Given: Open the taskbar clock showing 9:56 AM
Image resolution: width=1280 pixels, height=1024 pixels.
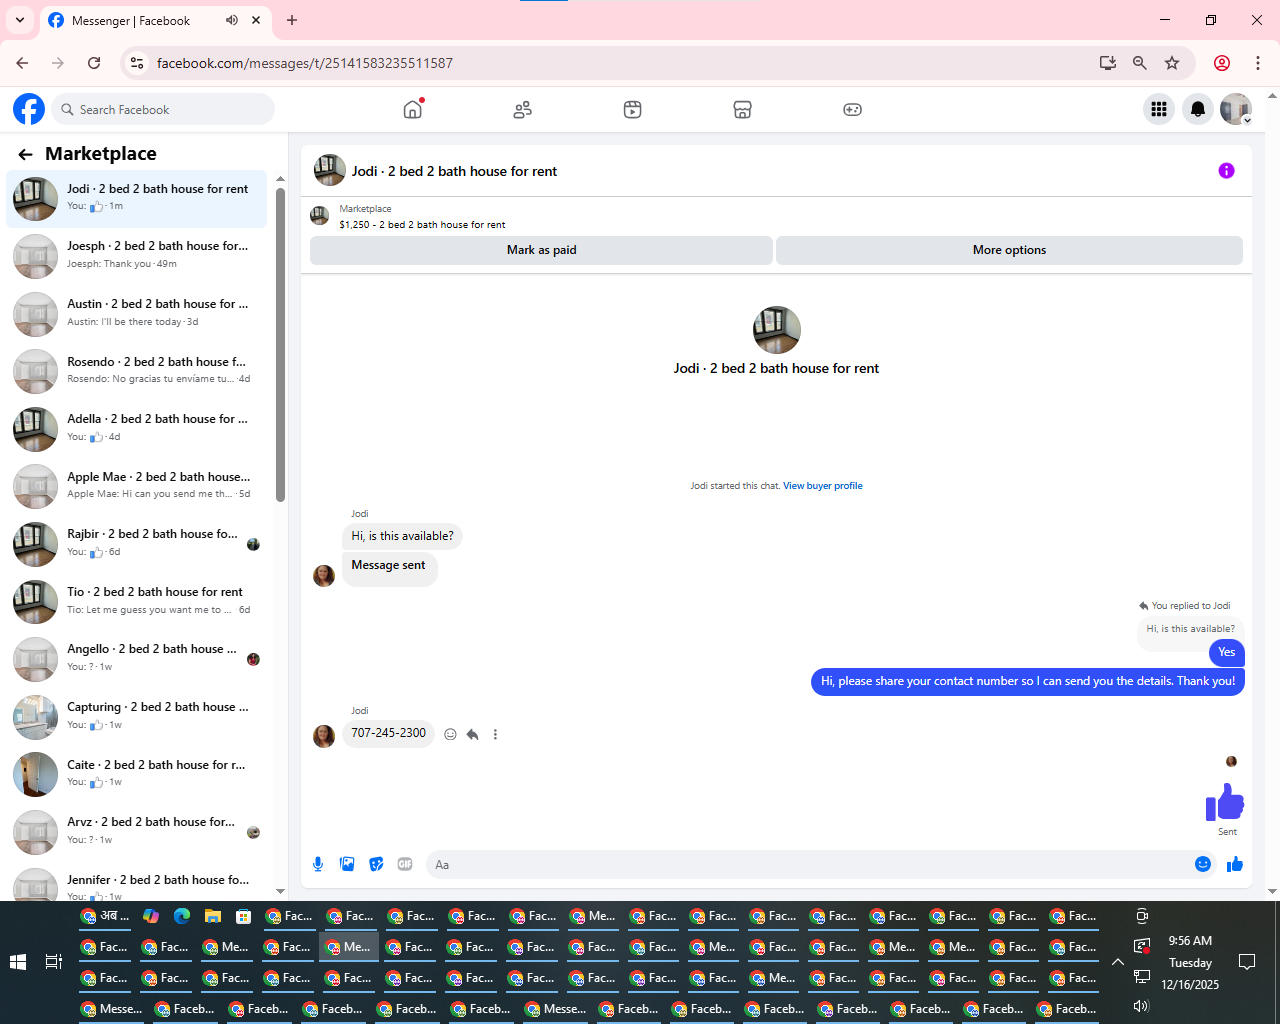Looking at the screenshot, I should [x=1190, y=962].
